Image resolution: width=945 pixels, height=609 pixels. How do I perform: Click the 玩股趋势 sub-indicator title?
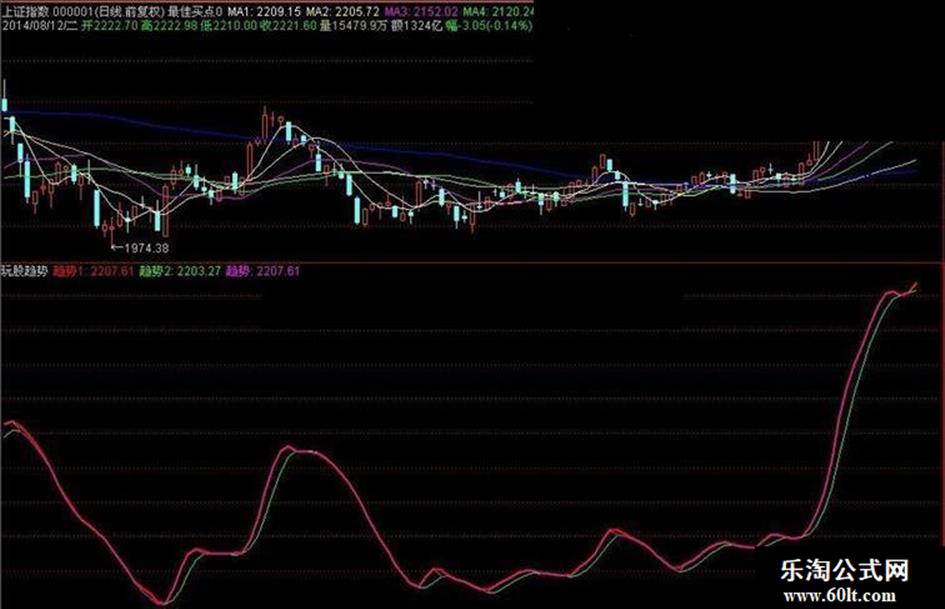click(x=24, y=271)
